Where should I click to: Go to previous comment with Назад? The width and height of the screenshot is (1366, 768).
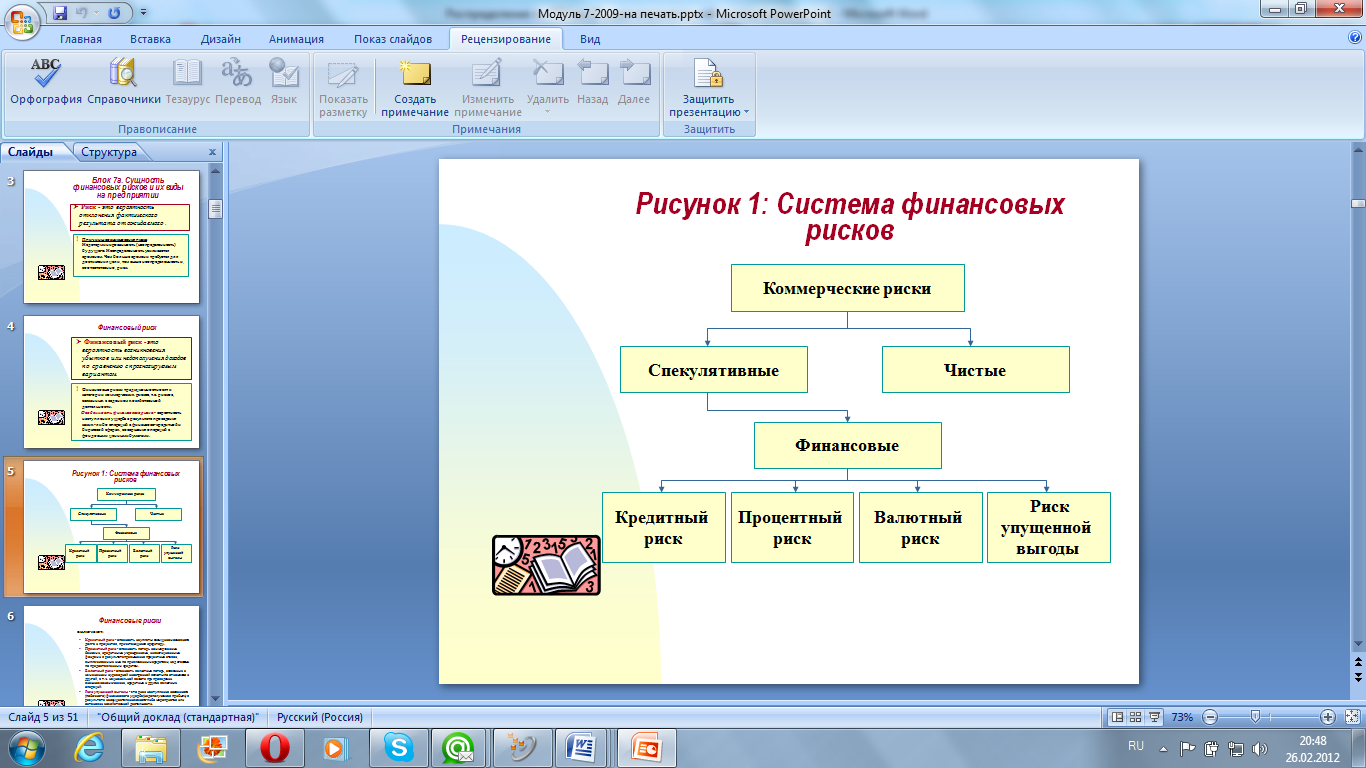[592, 82]
